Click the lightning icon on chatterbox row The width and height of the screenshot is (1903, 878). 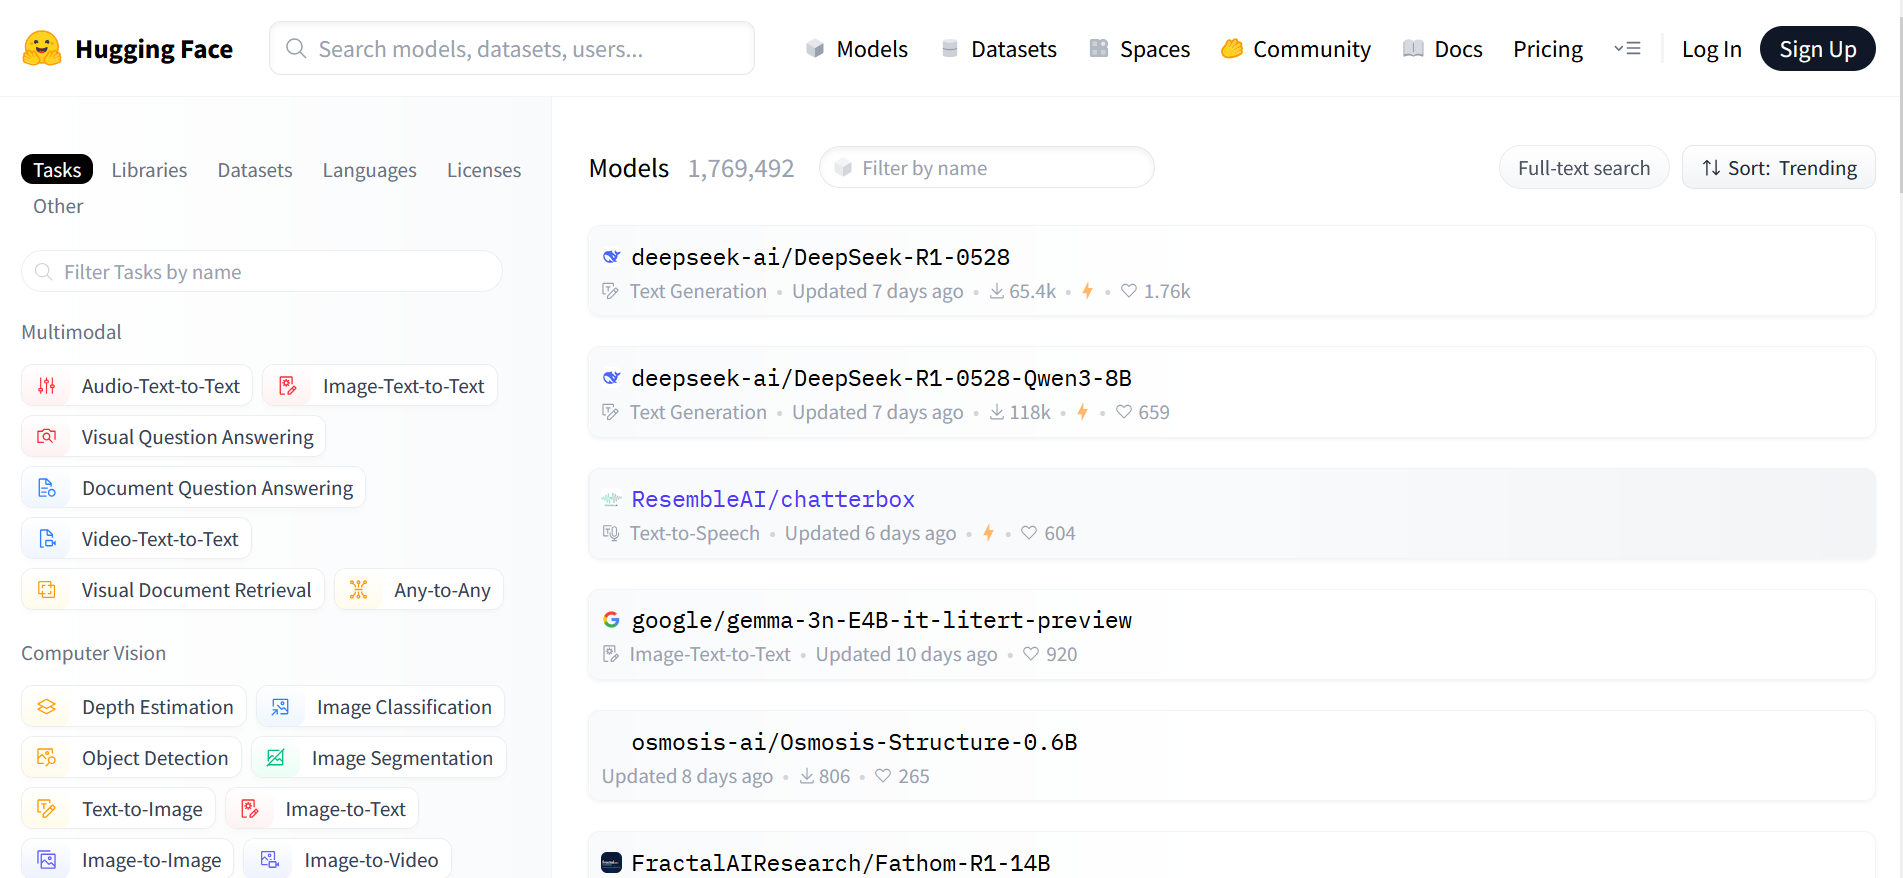coord(988,533)
